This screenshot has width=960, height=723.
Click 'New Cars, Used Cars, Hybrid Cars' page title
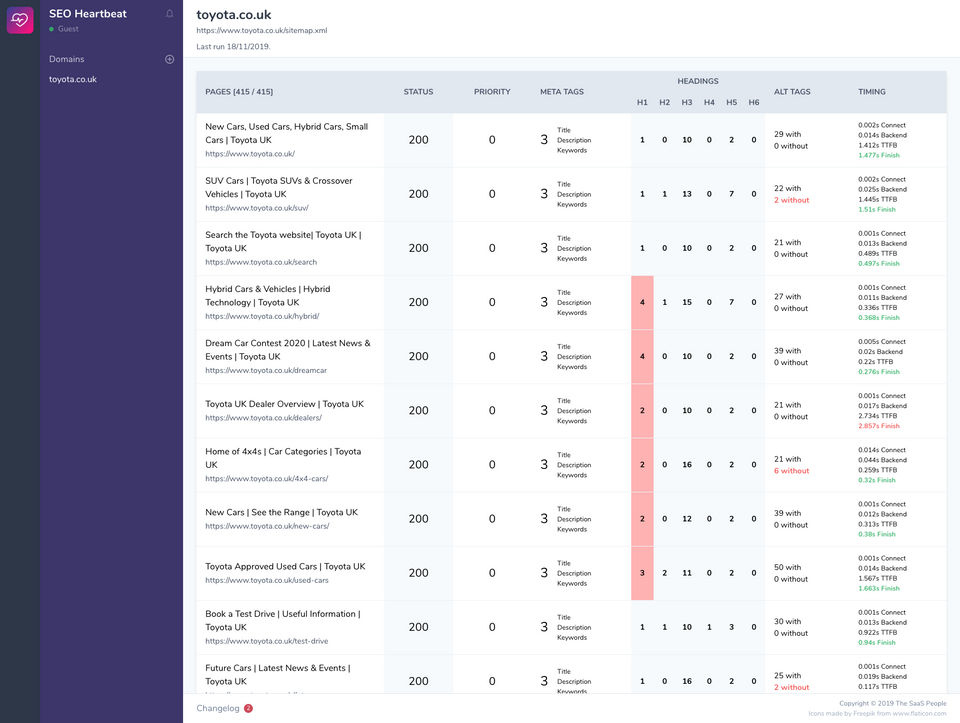287,133
